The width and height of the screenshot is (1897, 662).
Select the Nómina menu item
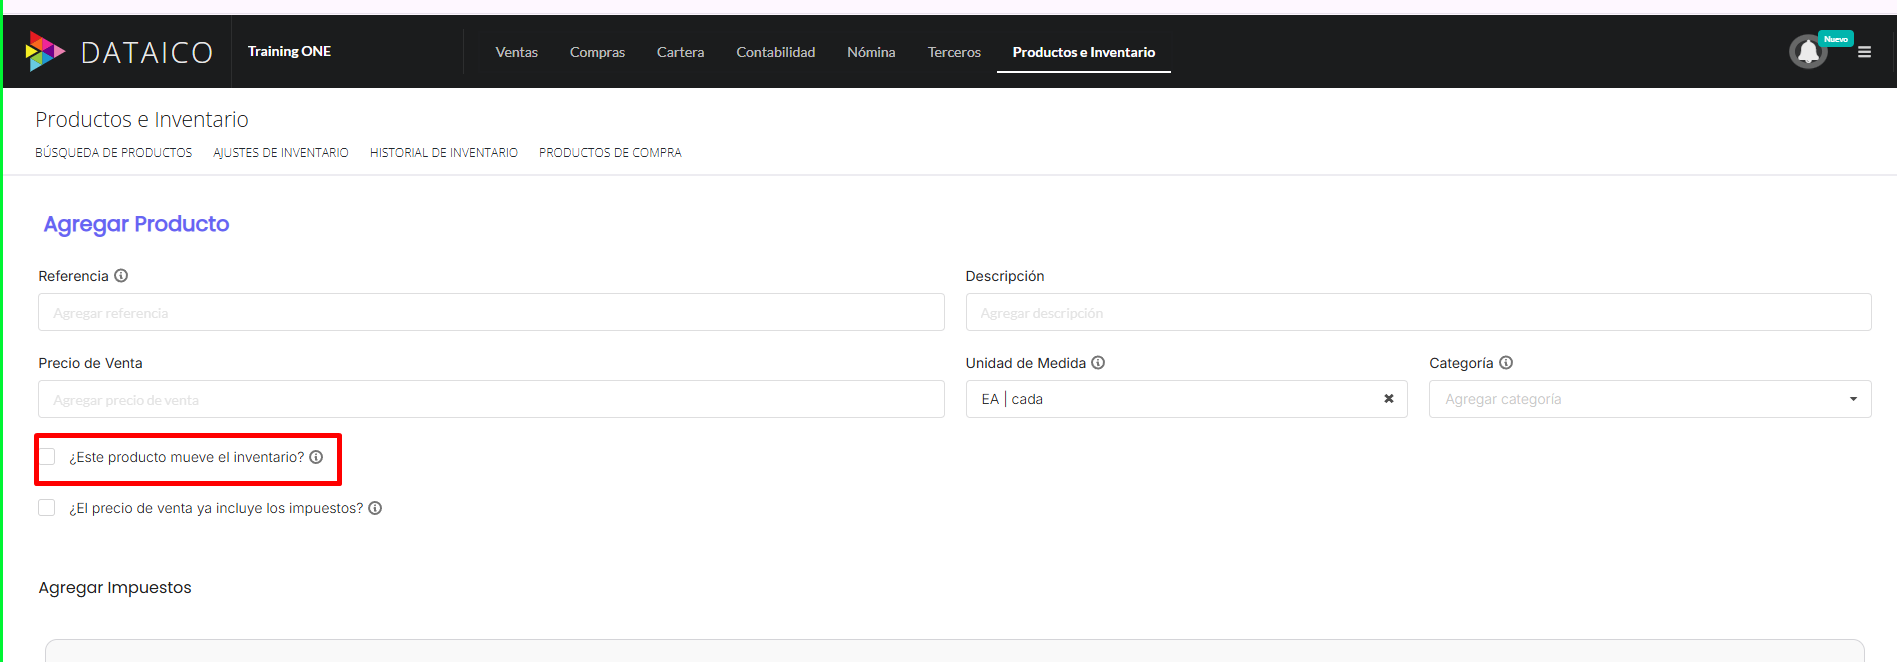871,52
